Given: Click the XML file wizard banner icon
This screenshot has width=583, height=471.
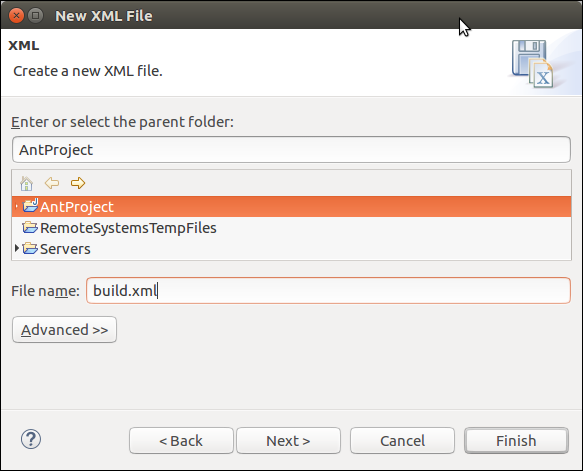Looking at the screenshot, I should (532, 64).
